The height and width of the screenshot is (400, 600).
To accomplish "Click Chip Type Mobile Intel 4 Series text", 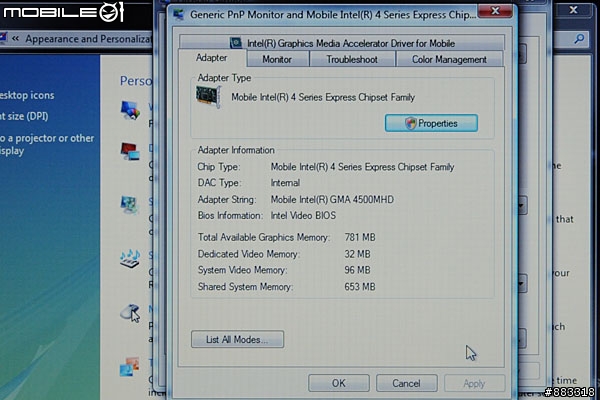I will [362, 167].
